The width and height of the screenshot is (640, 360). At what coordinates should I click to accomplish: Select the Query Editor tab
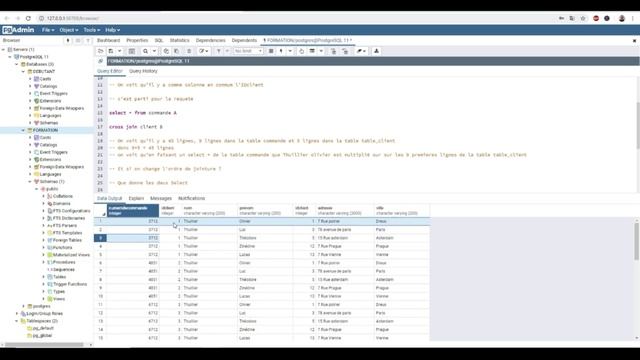click(x=110, y=71)
